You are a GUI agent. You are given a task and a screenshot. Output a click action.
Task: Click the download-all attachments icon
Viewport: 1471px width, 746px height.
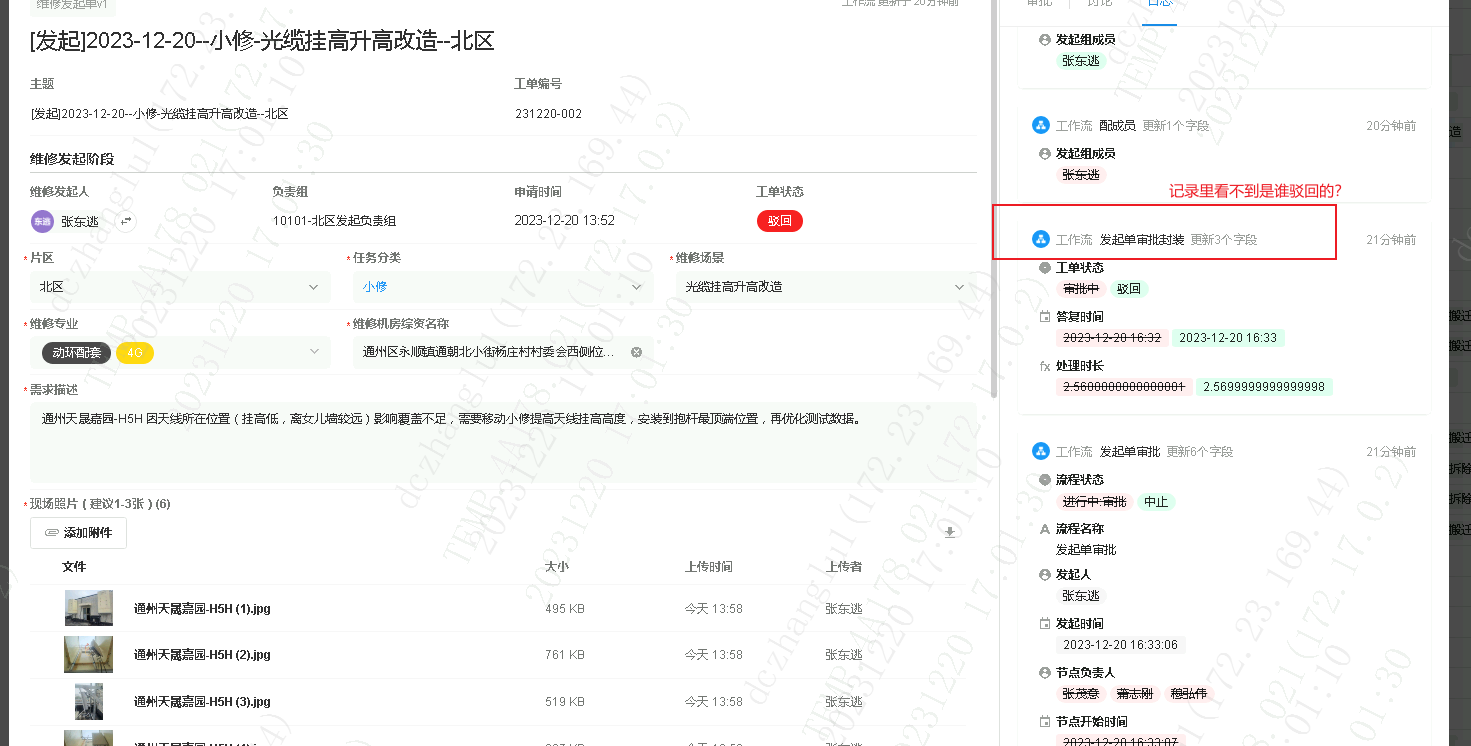[x=951, y=532]
